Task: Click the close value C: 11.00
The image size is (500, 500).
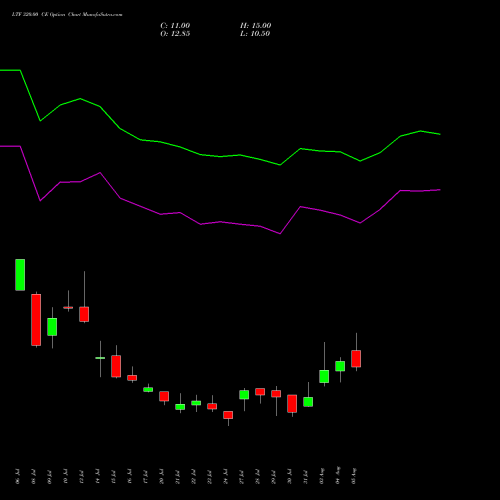Action: click(175, 26)
